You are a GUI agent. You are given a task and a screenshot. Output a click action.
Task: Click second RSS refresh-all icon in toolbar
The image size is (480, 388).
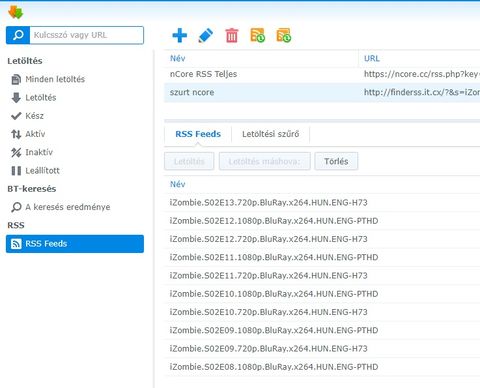click(284, 35)
